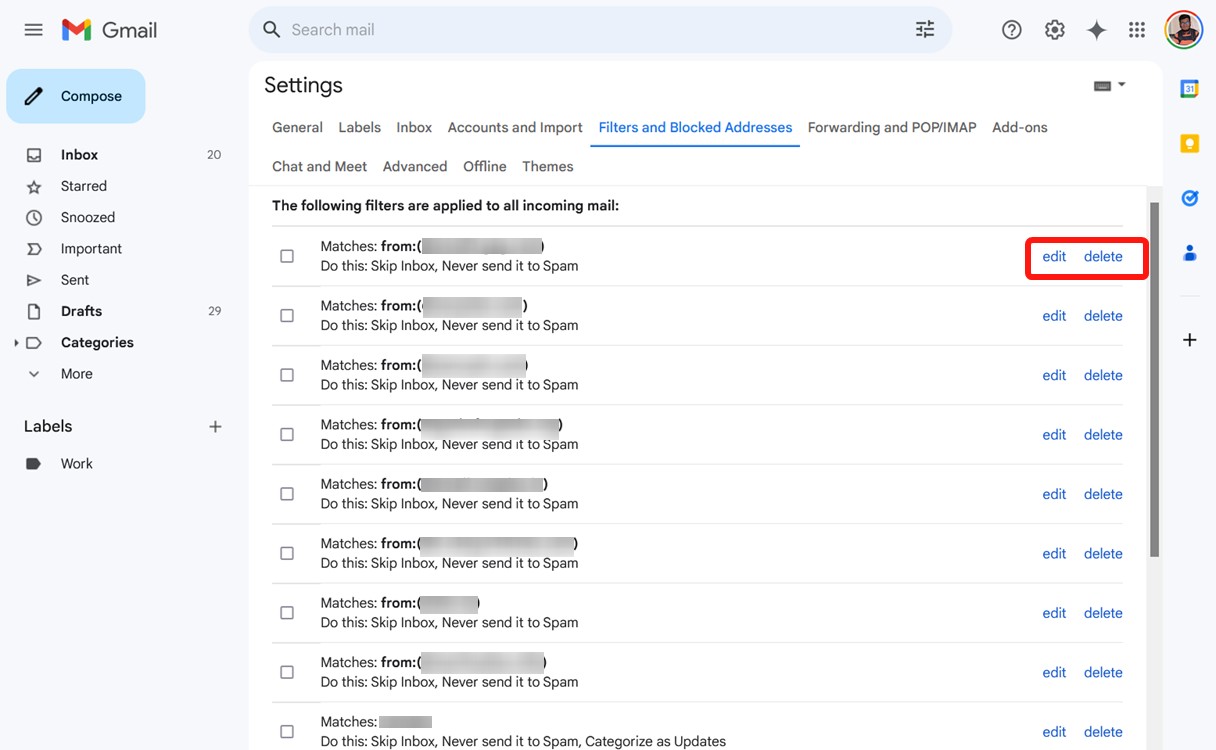This screenshot has width=1216, height=750.
Task: Open Gmail Help via the question mark icon
Action: (x=1011, y=29)
